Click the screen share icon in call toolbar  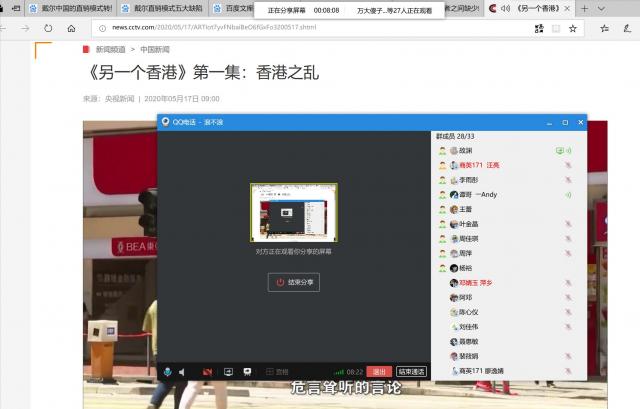click(x=229, y=371)
